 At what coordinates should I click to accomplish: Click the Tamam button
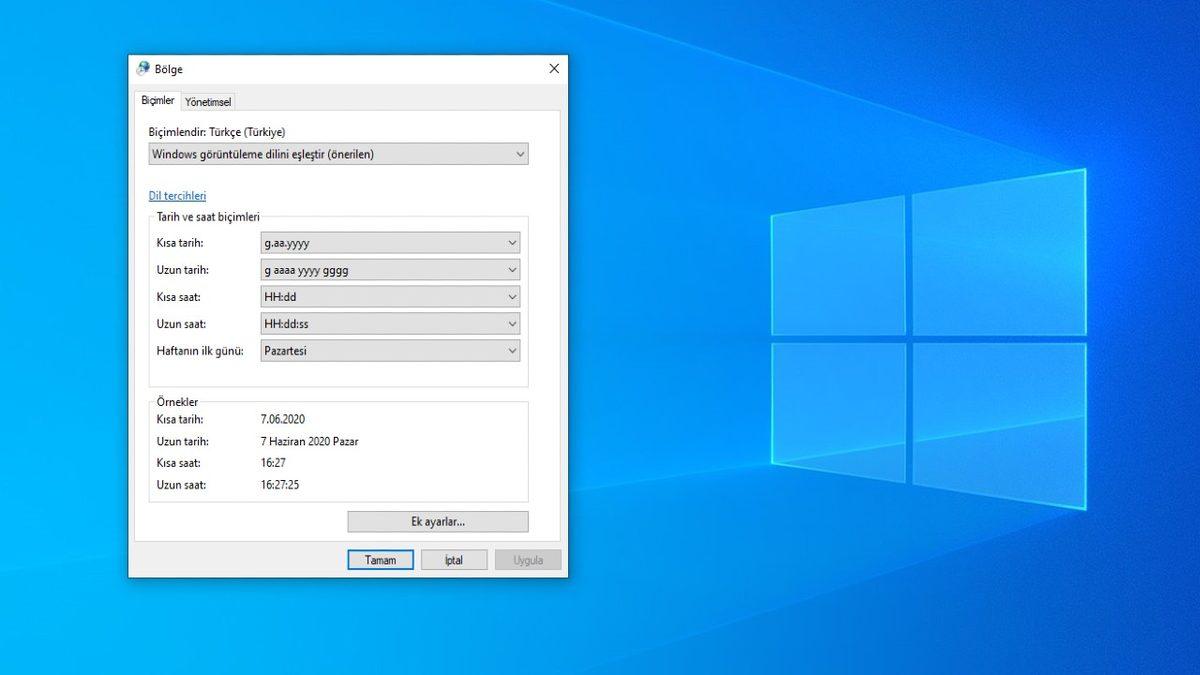tap(380, 560)
